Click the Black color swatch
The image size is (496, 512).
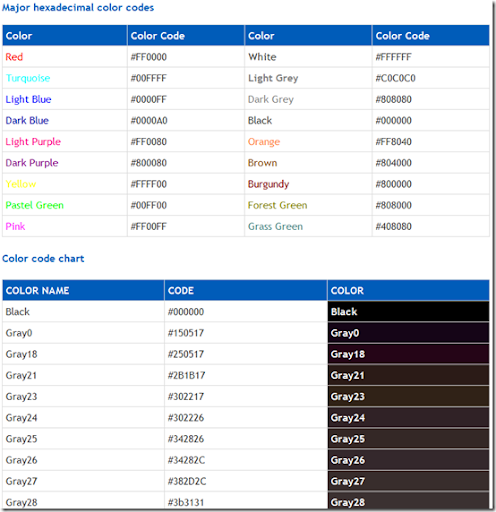(408, 312)
